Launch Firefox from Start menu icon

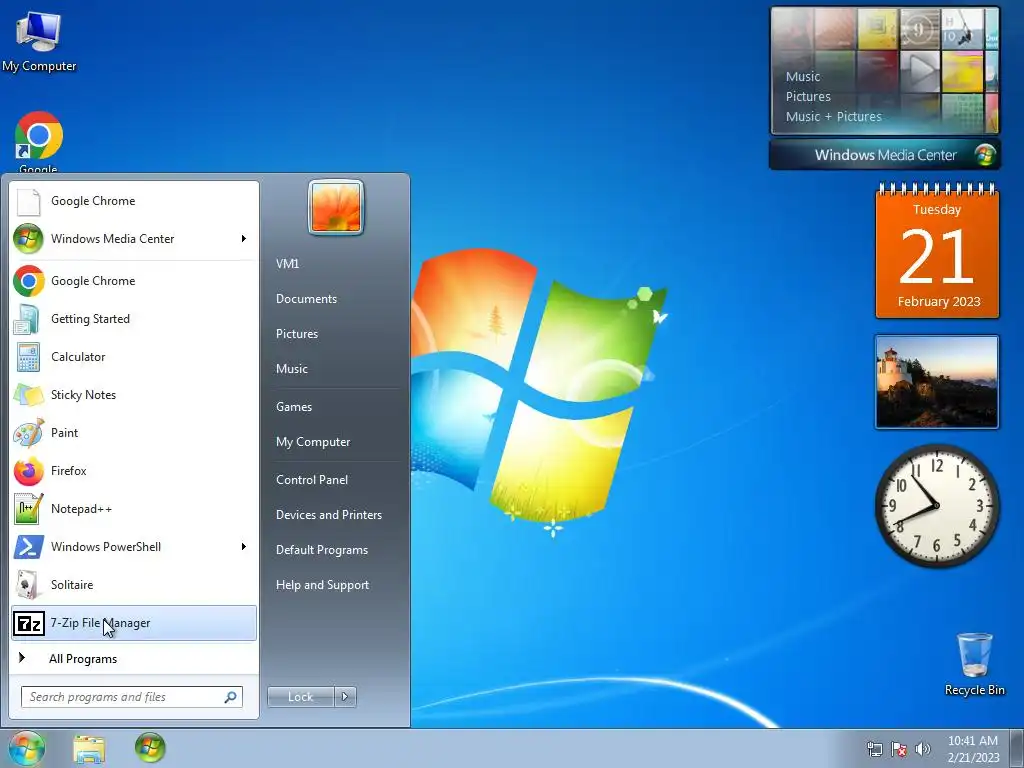tap(28, 471)
